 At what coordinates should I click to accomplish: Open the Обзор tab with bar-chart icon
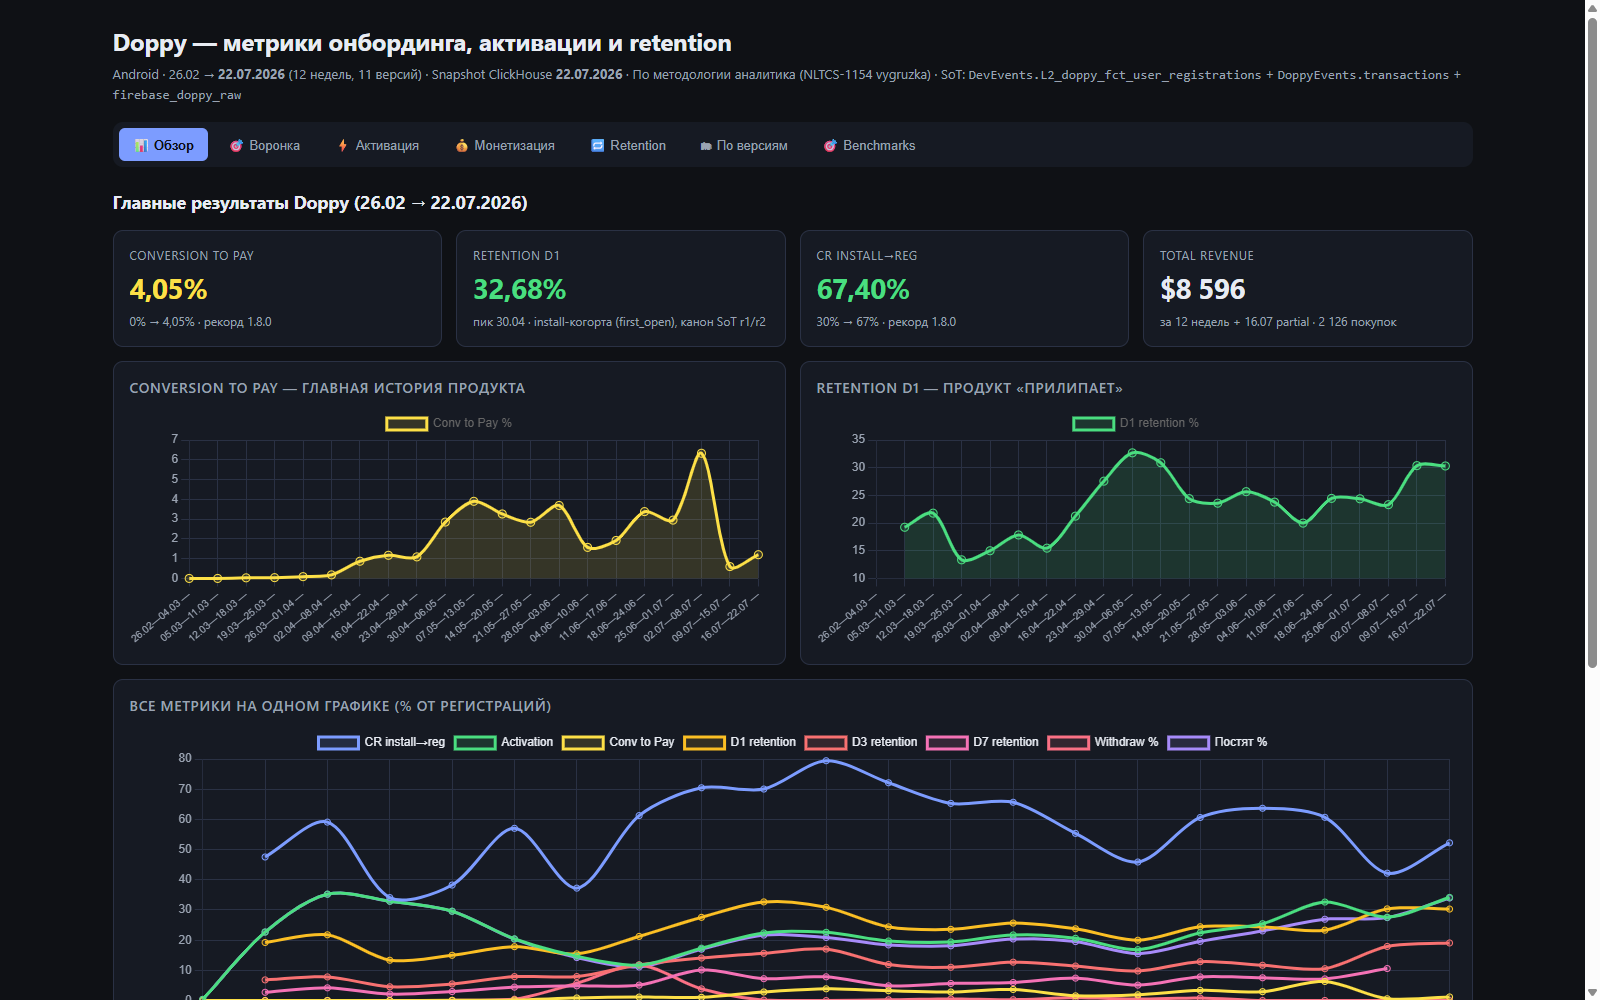point(163,145)
